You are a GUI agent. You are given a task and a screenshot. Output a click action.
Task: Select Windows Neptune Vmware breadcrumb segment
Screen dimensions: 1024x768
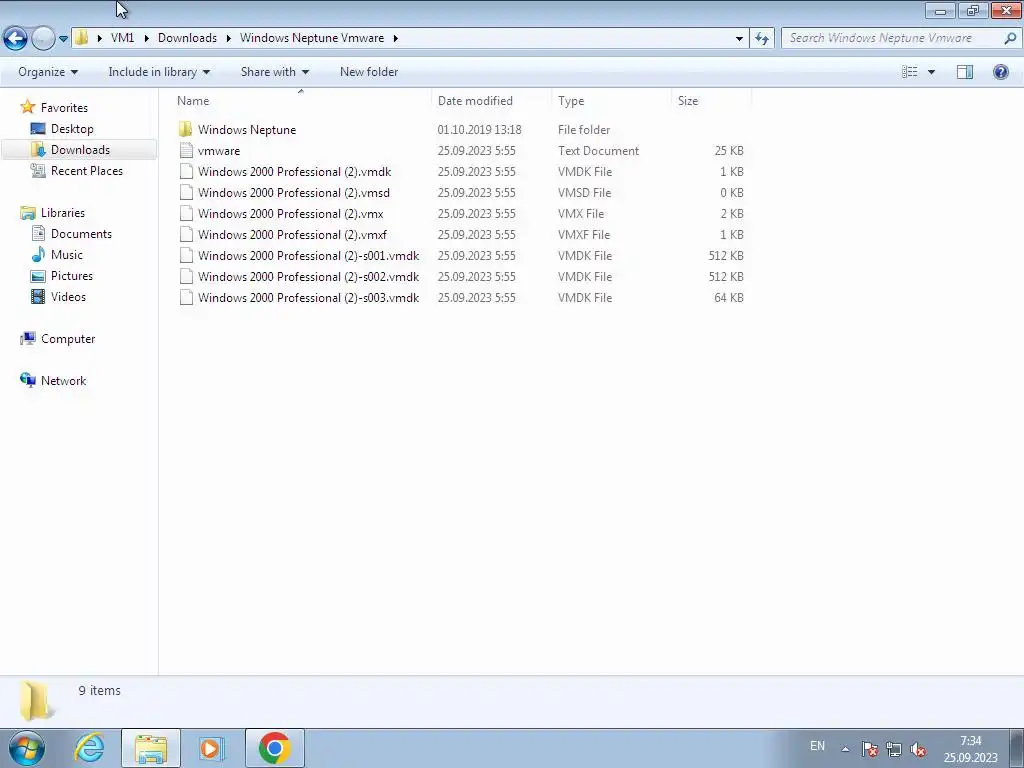click(x=312, y=38)
